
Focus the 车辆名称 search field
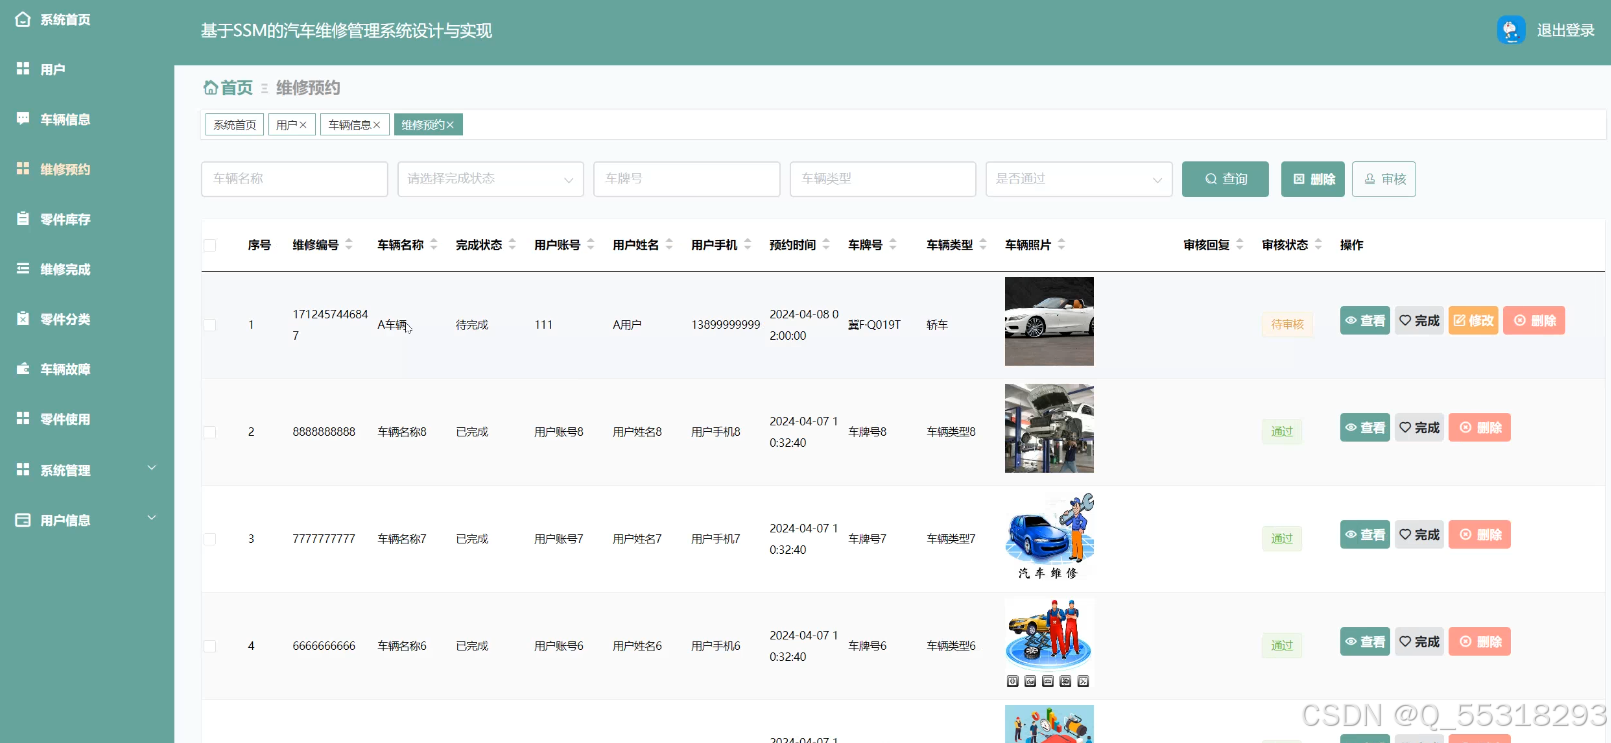pyautogui.click(x=294, y=179)
